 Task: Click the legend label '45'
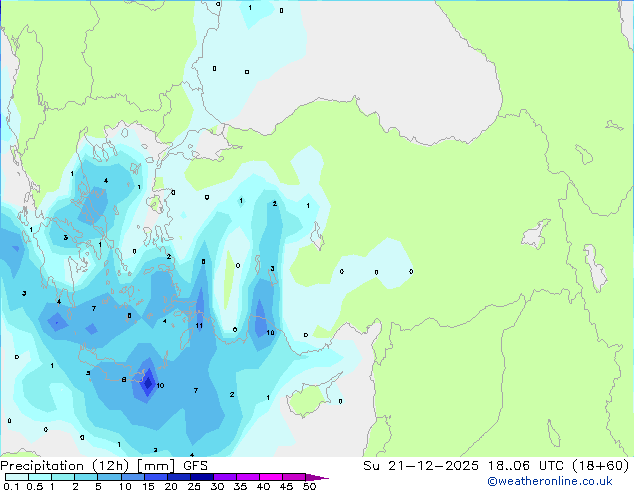(286, 486)
